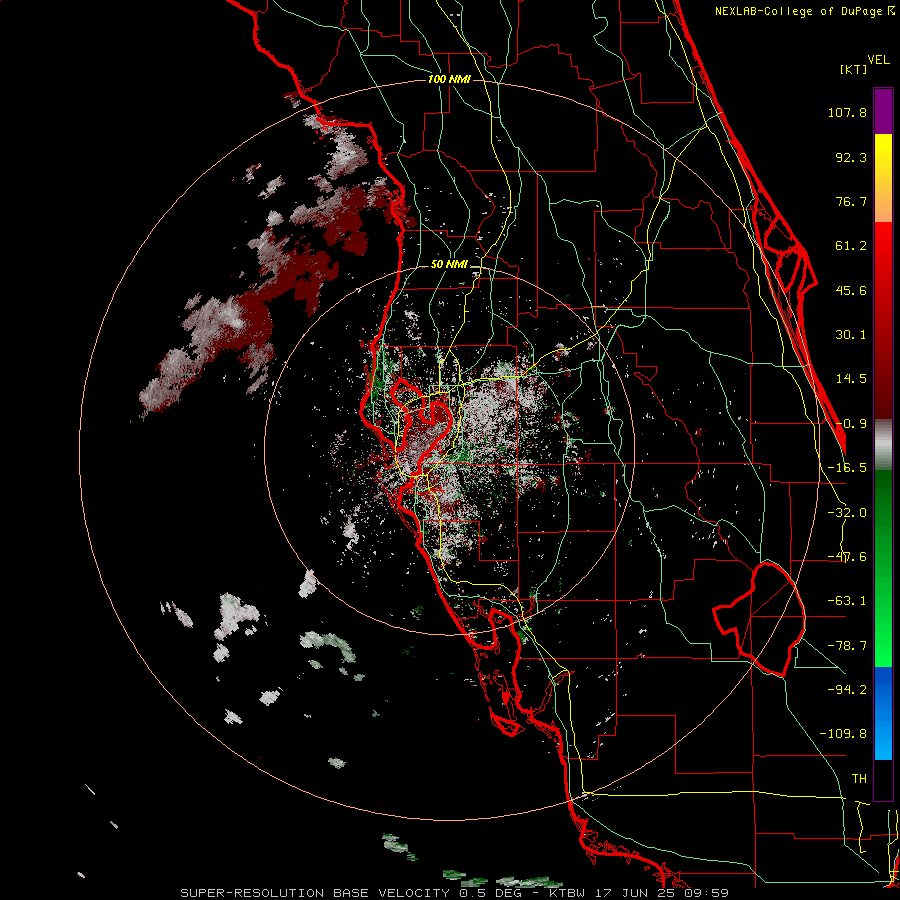Select the 107.8 value on the velocity scale

(847, 112)
